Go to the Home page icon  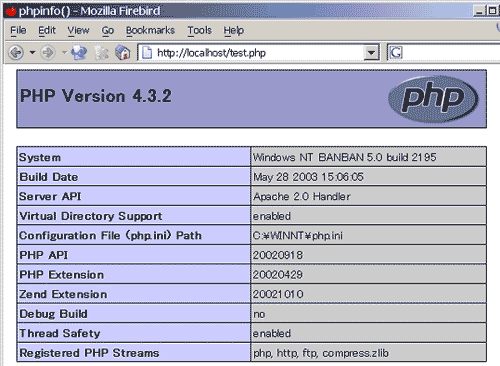click(x=123, y=53)
